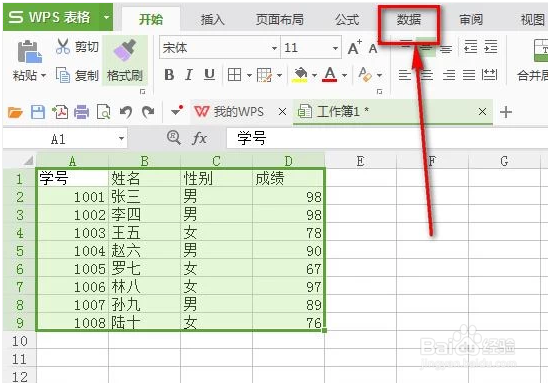This screenshot has width=548, height=383.
Task: Open the 插入 ribbon tab
Action: [212, 19]
